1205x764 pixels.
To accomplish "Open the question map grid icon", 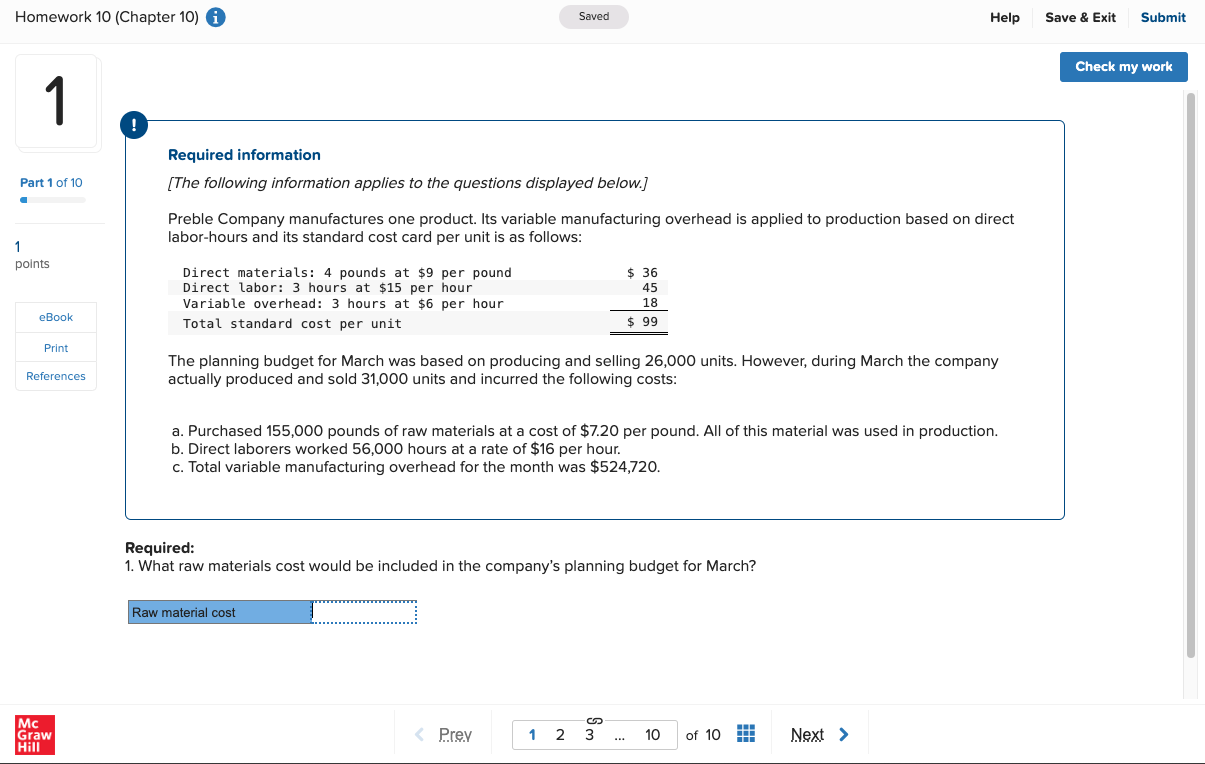I will (x=745, y=733).
